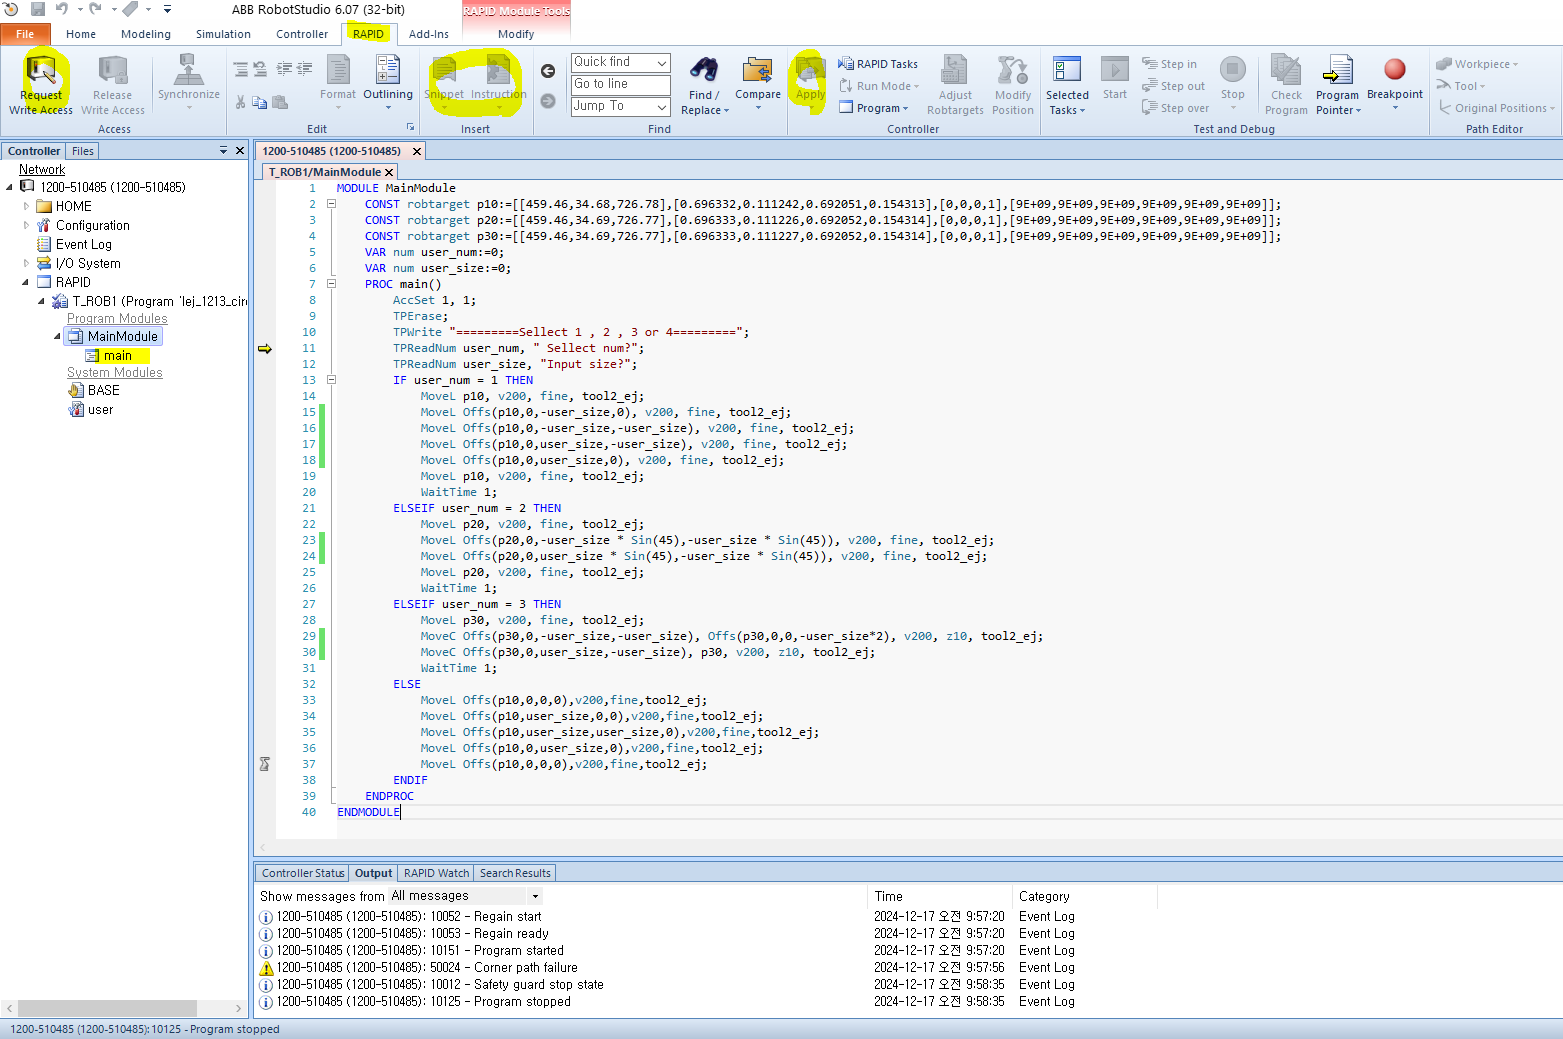The width and height of the screenshot is (1563, 1039).
Task: Open the Search Results tab
Action: (x=515, y=873)
